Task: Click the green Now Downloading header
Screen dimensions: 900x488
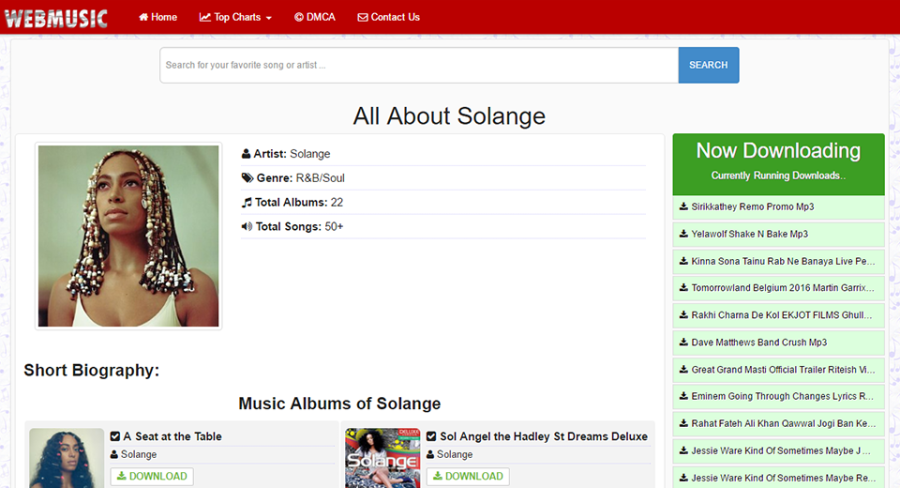Action: point(778,164)
